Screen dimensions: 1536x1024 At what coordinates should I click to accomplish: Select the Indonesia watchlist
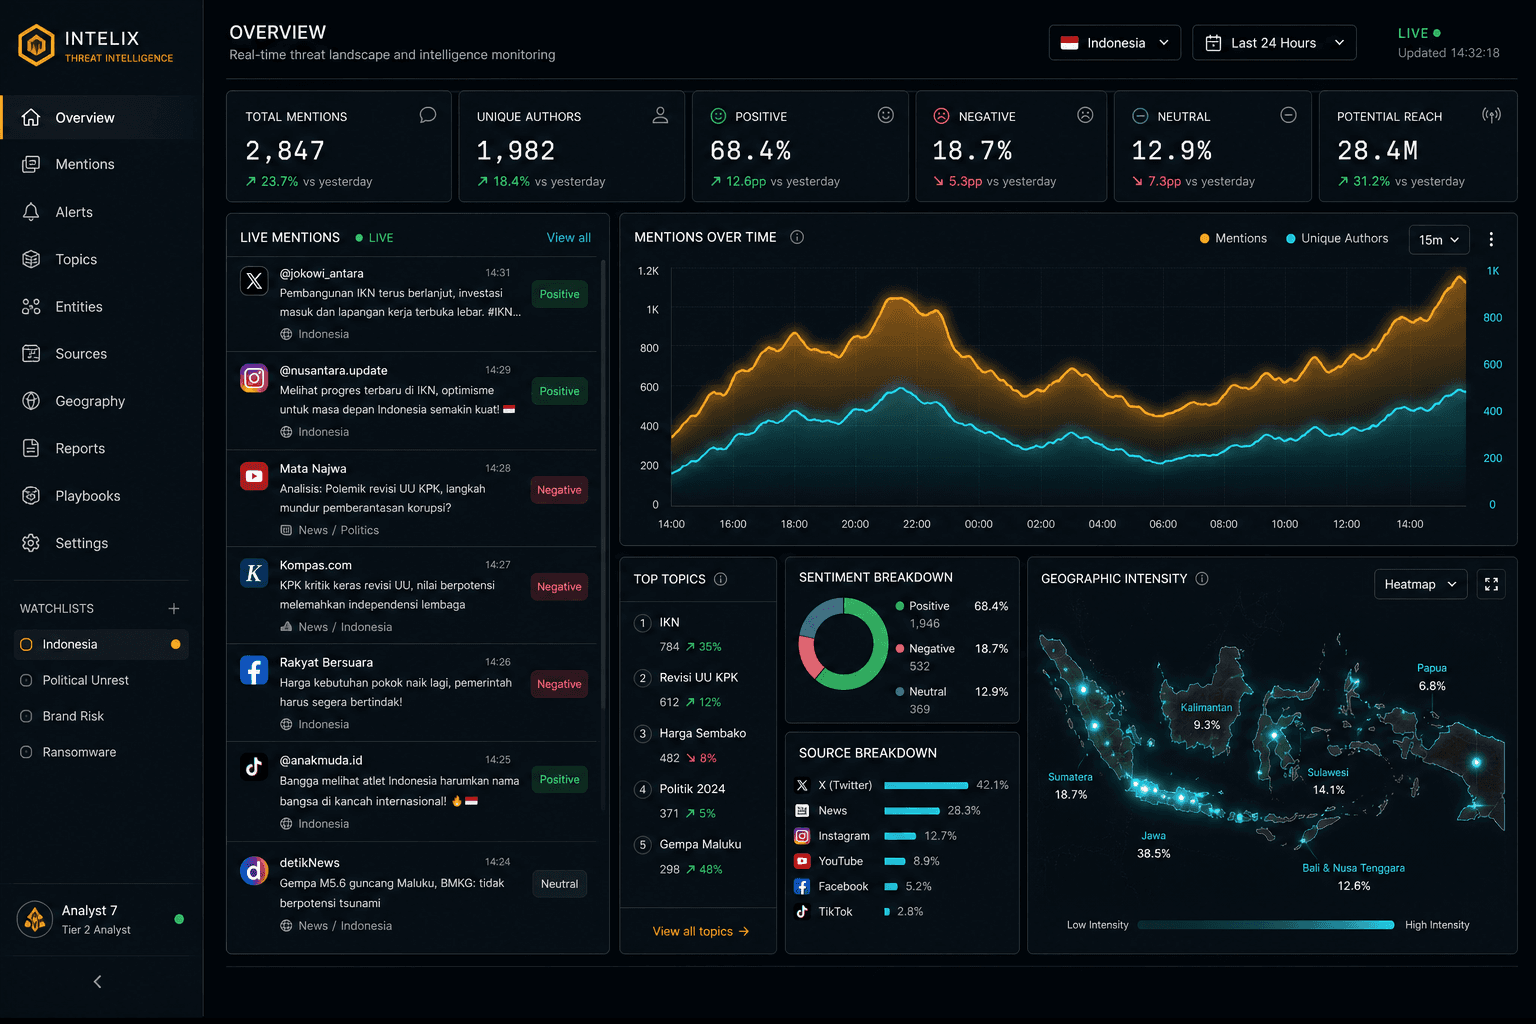click(101, 644)
